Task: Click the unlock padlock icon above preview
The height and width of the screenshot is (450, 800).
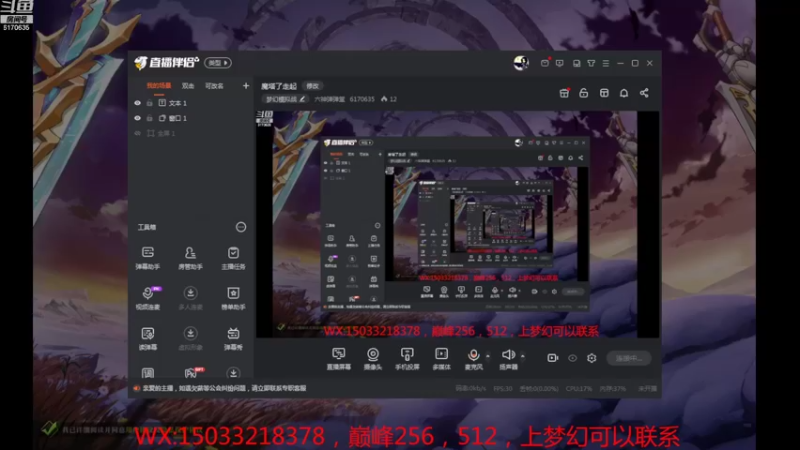Action: click(x=584, y=93)
